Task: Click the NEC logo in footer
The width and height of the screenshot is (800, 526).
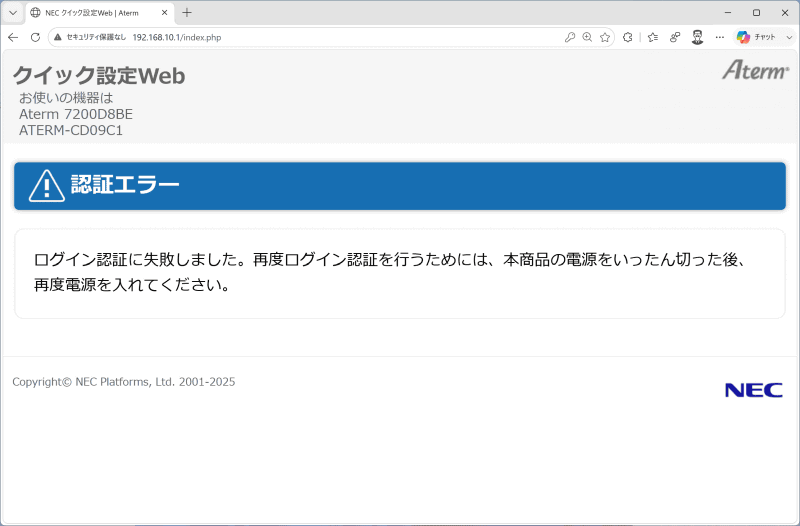Action: [x=754, y=390]
